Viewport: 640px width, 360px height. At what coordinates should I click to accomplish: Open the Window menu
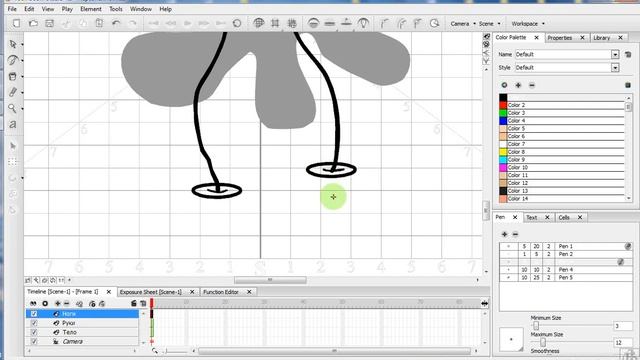[140, 9]
